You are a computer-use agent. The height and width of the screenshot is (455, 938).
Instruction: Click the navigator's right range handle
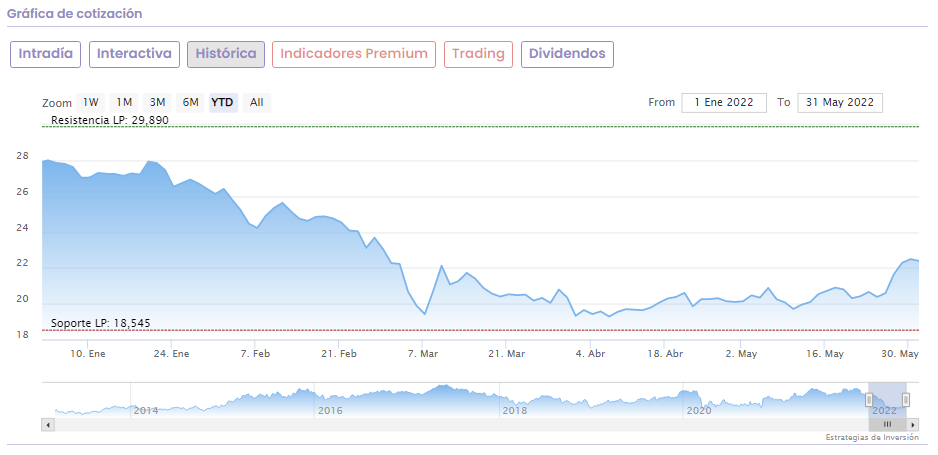pyautogui.click(x=905, y=400)
